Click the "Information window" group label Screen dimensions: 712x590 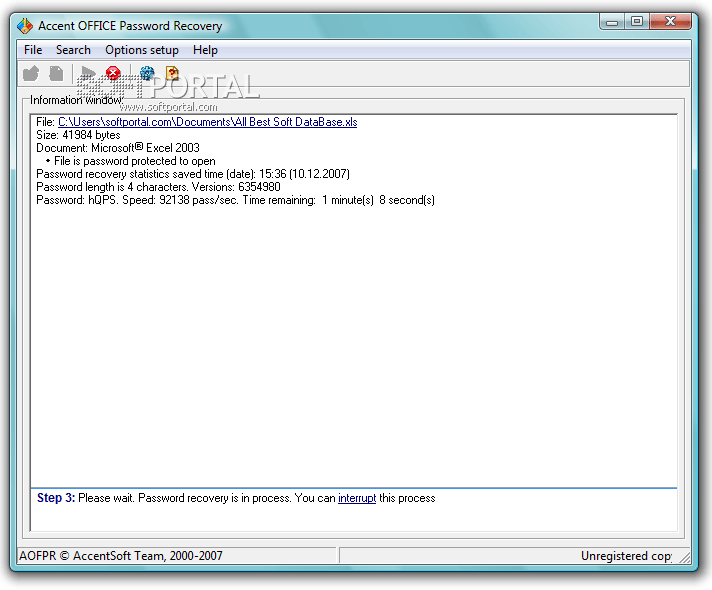pos(76,100)
